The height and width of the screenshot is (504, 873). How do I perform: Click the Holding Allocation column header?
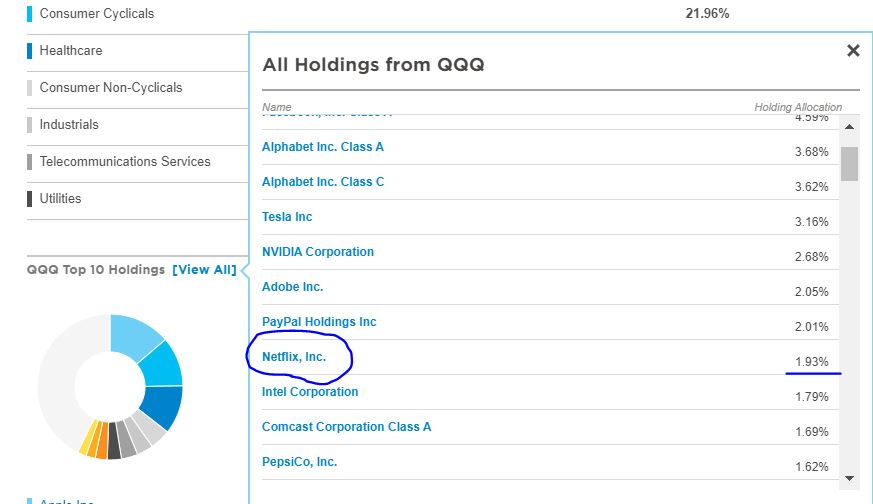pos(798,107)
